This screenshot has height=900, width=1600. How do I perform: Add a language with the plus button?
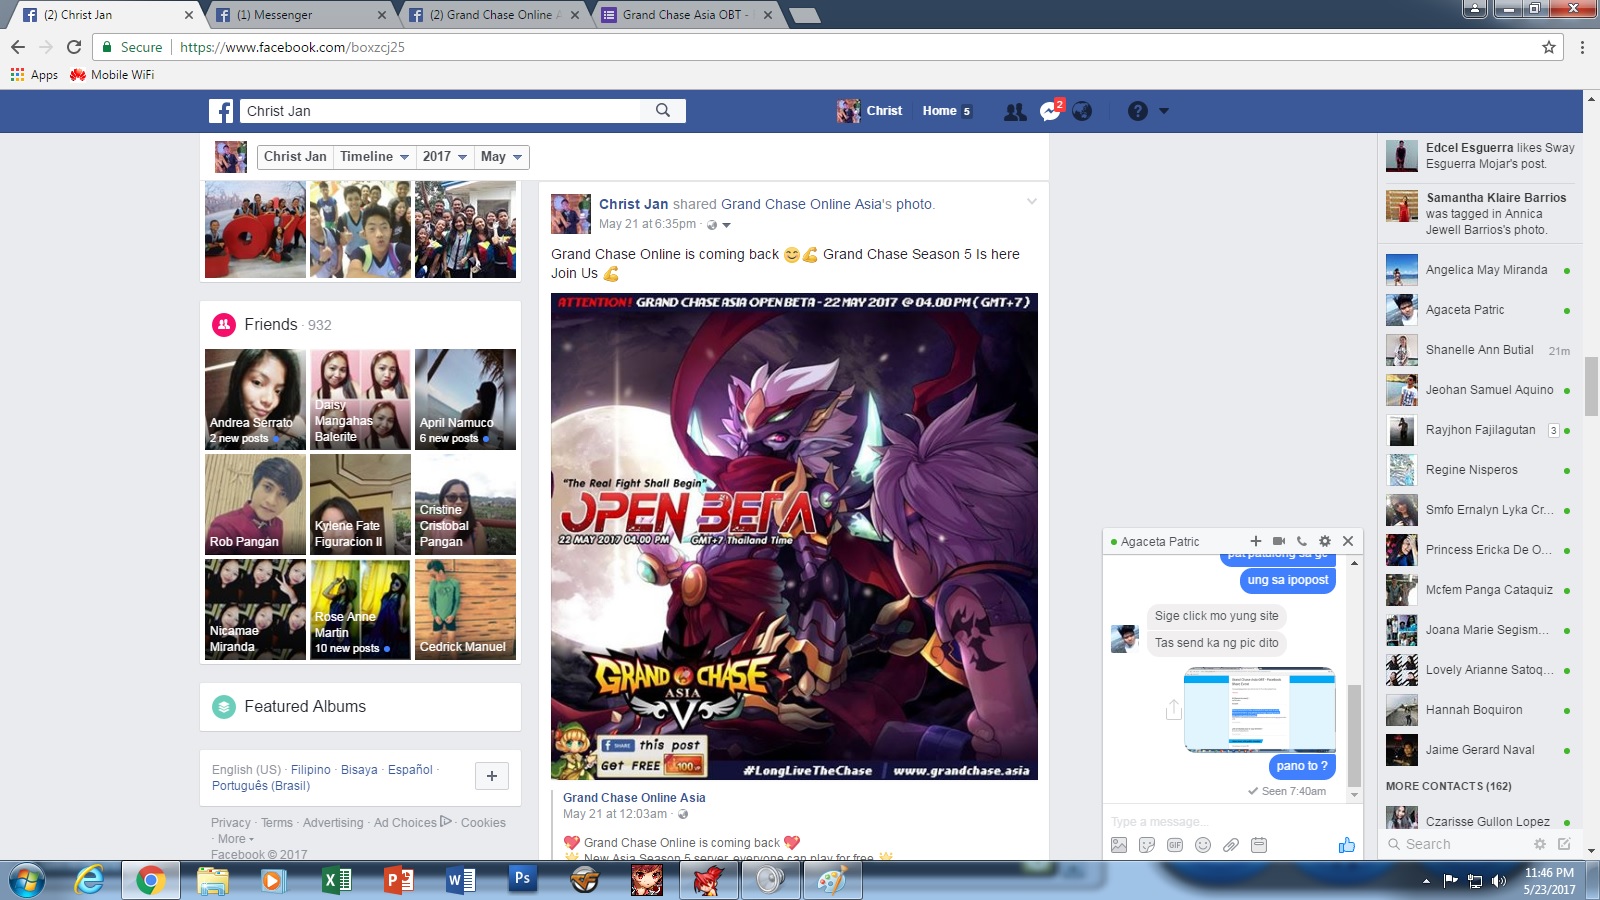pyautogui.click(x=491, y=776)
